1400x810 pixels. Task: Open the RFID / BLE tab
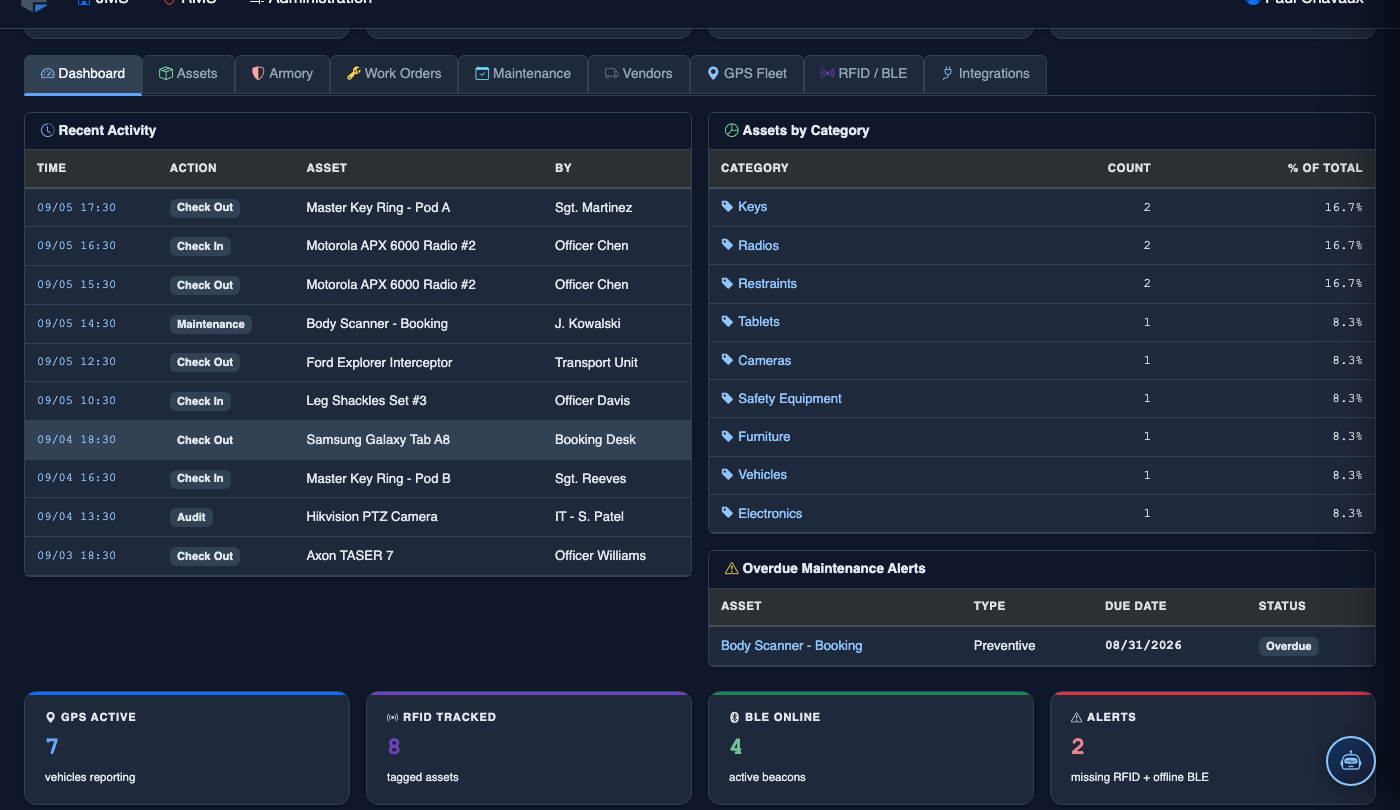click(864, 74)
